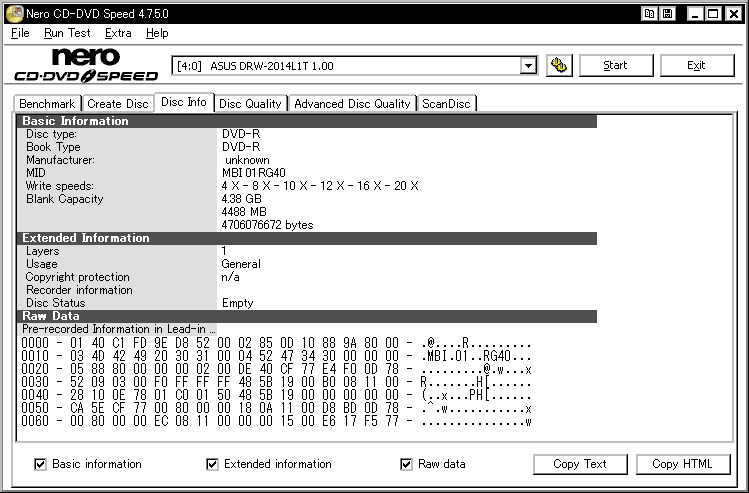Switch to the Disc Quality tab

pyautogui.click(x=250, y=104)
